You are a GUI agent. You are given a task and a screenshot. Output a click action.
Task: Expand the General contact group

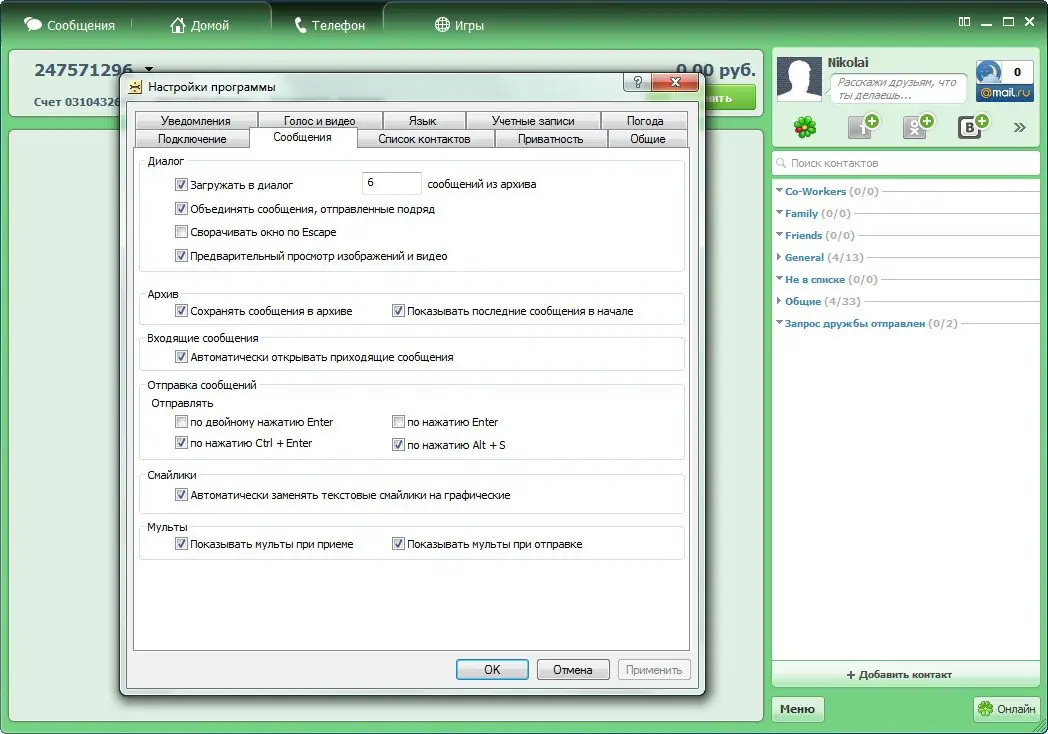779,257
